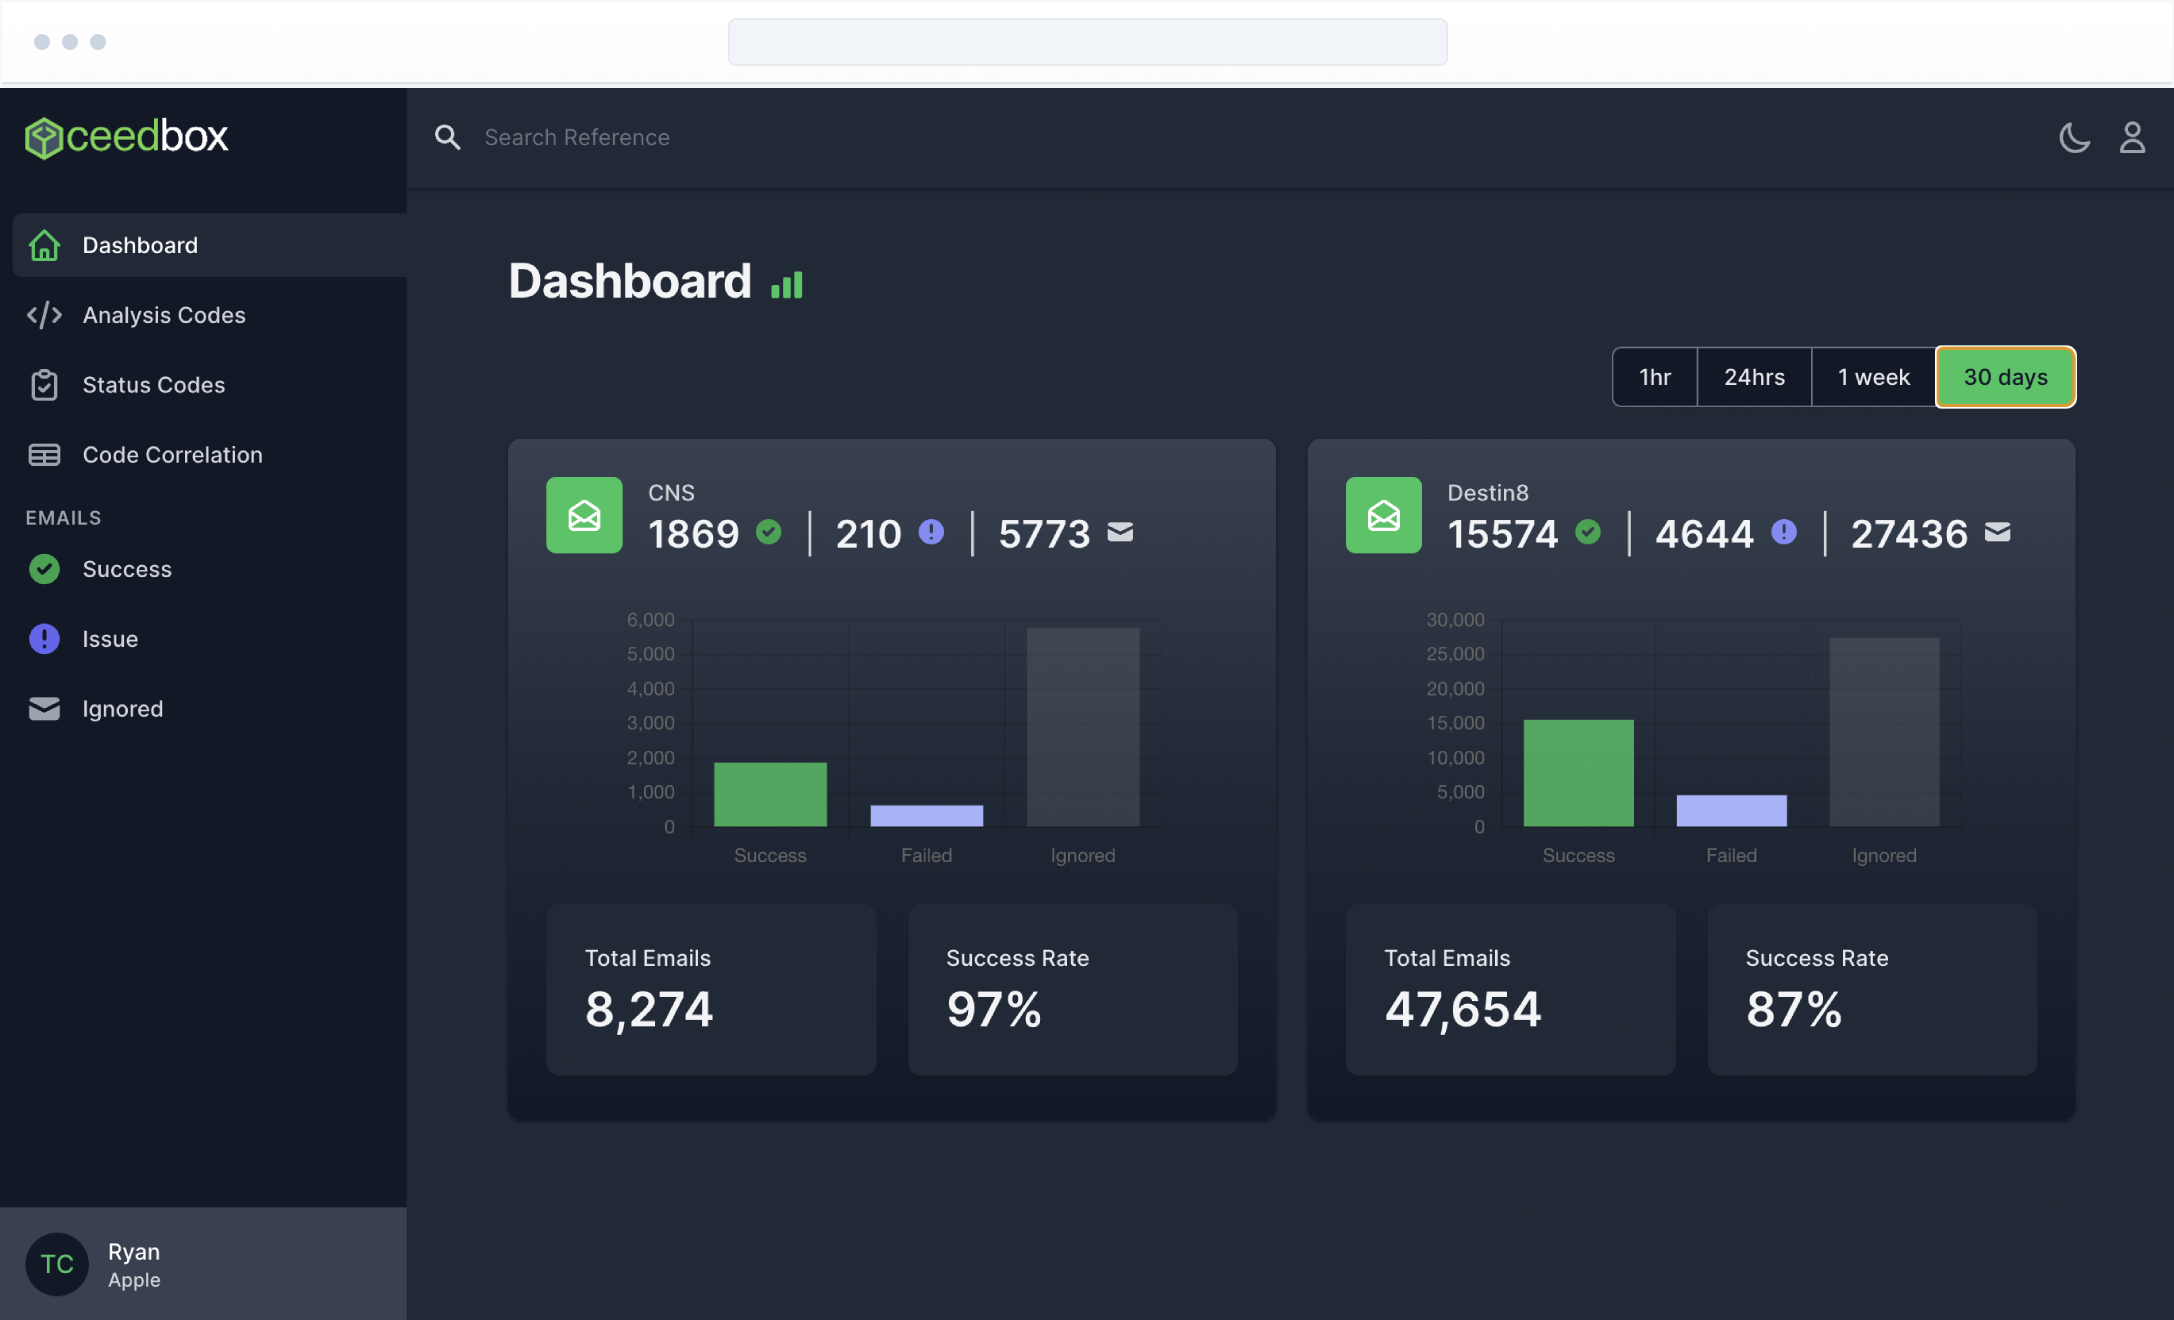Viewport: 2174px width, 1320px height.
Task: Click the Code Correlation table icon
Action: pyautogui.click(x=44, y=455)
